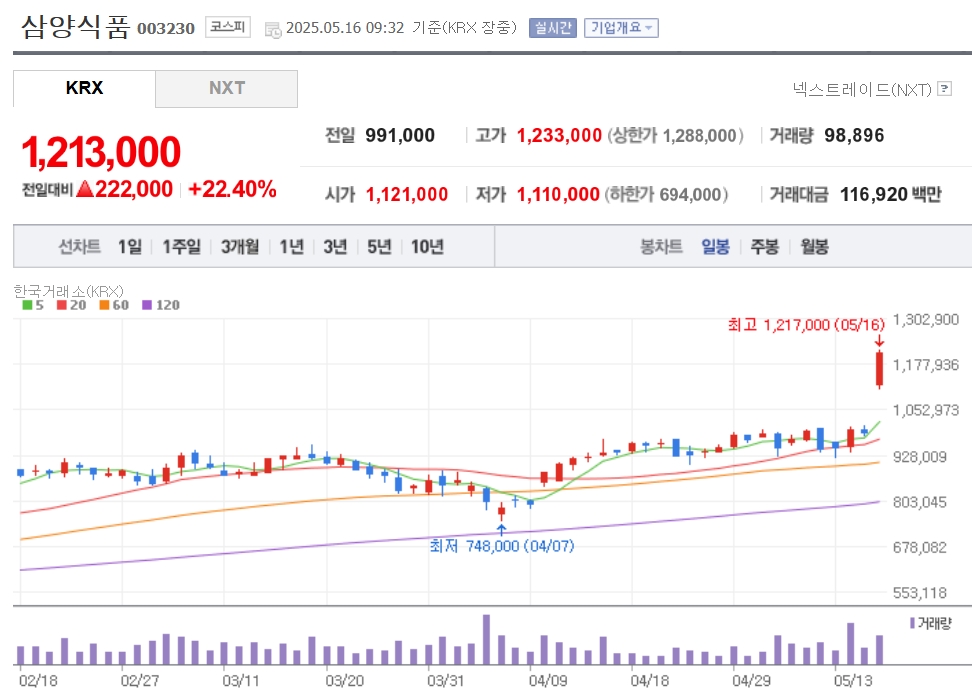
Task: Click the 553,118 price axis label
Action: click(x=920, y=593)
